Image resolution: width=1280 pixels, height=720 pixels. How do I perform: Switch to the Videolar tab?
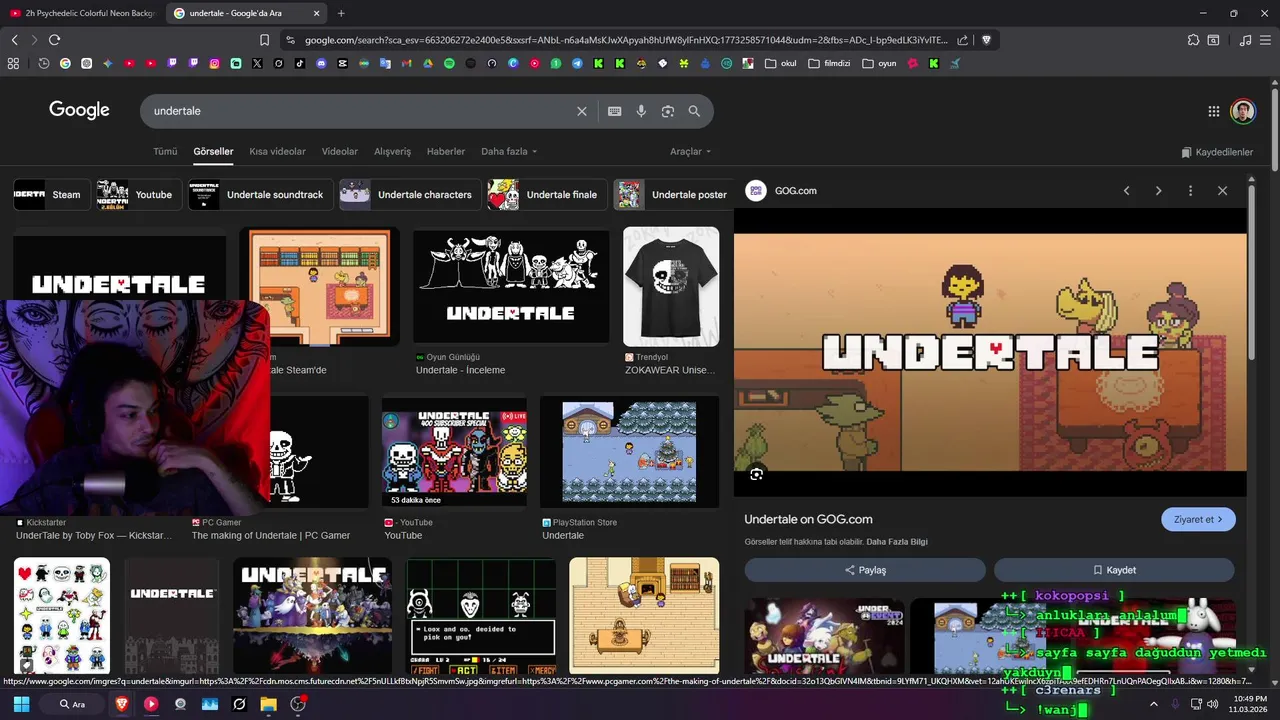click(x=340, y=152)
